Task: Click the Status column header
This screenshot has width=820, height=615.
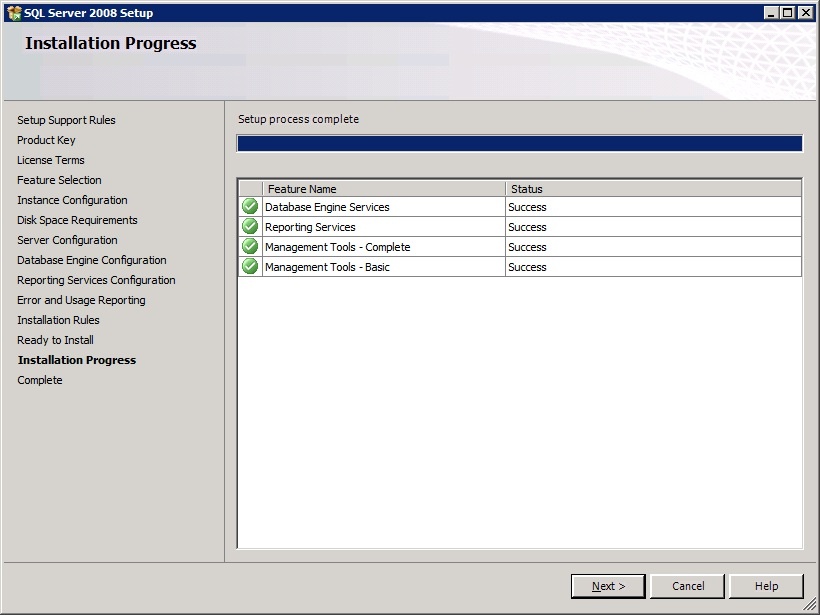Action: click(653, 189)
